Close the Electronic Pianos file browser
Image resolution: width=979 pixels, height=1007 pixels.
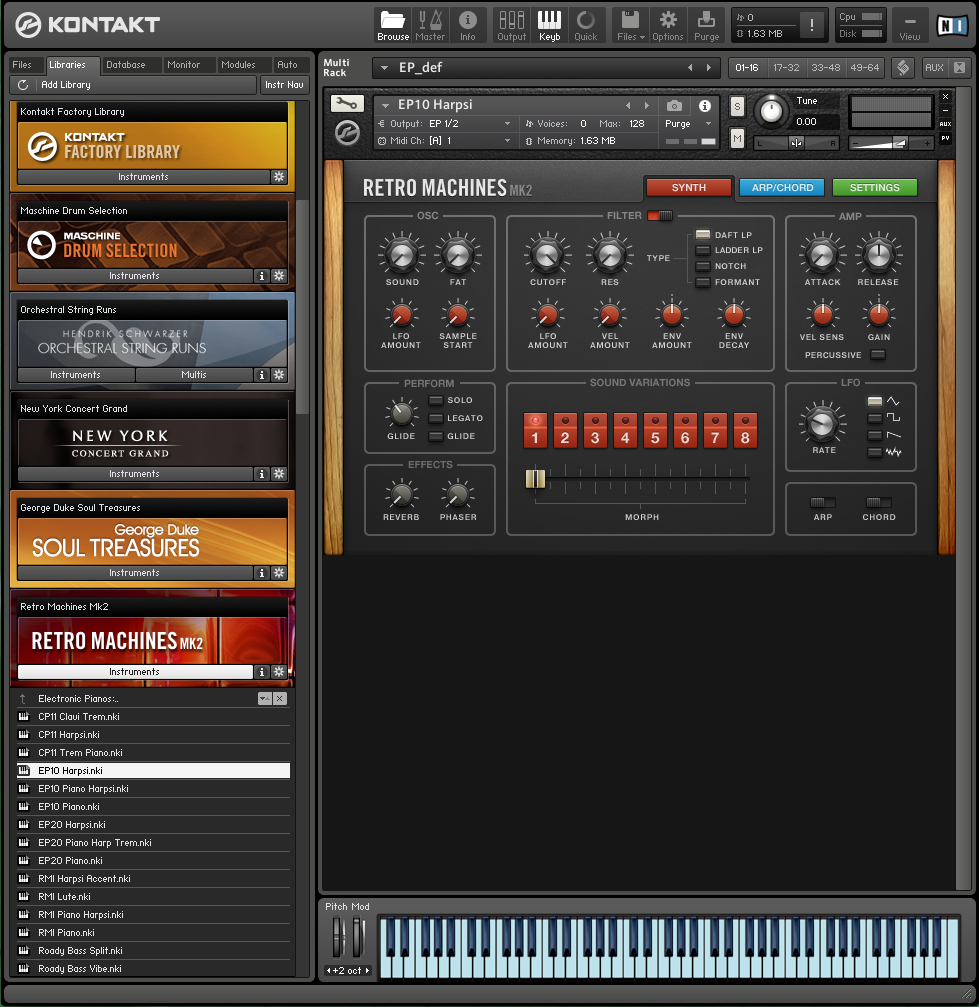pyautogui.click(x=280, y=699)
